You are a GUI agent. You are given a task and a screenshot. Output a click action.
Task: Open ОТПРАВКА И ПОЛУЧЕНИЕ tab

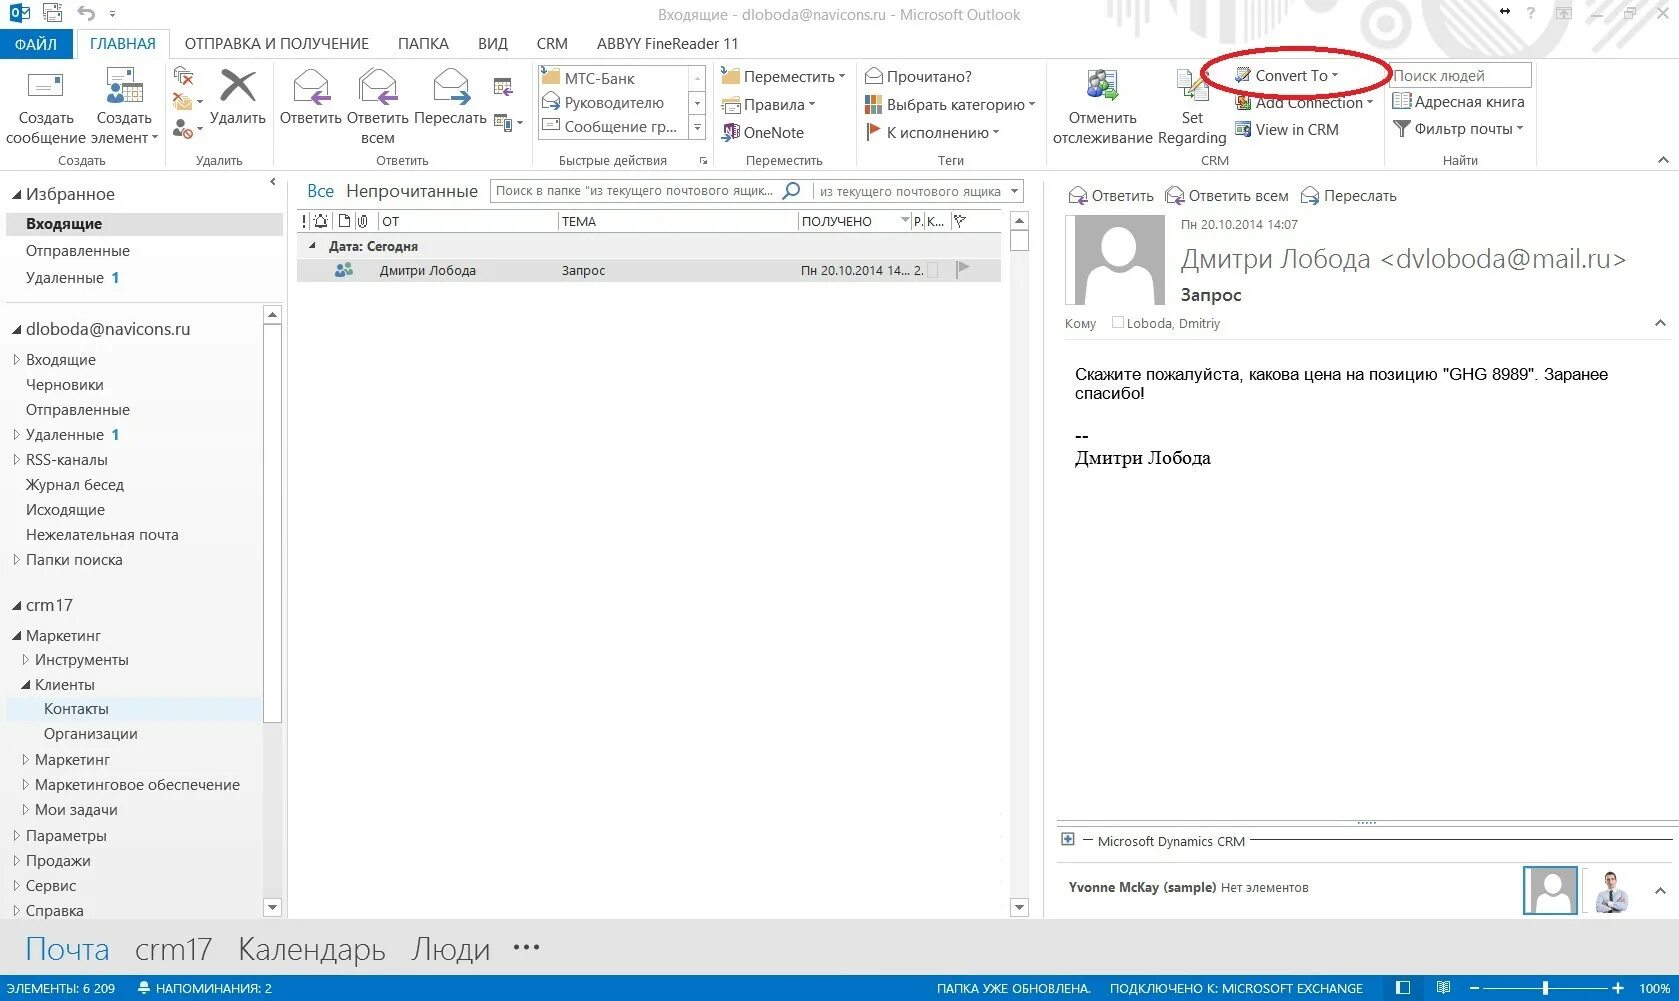pos(277,44)
